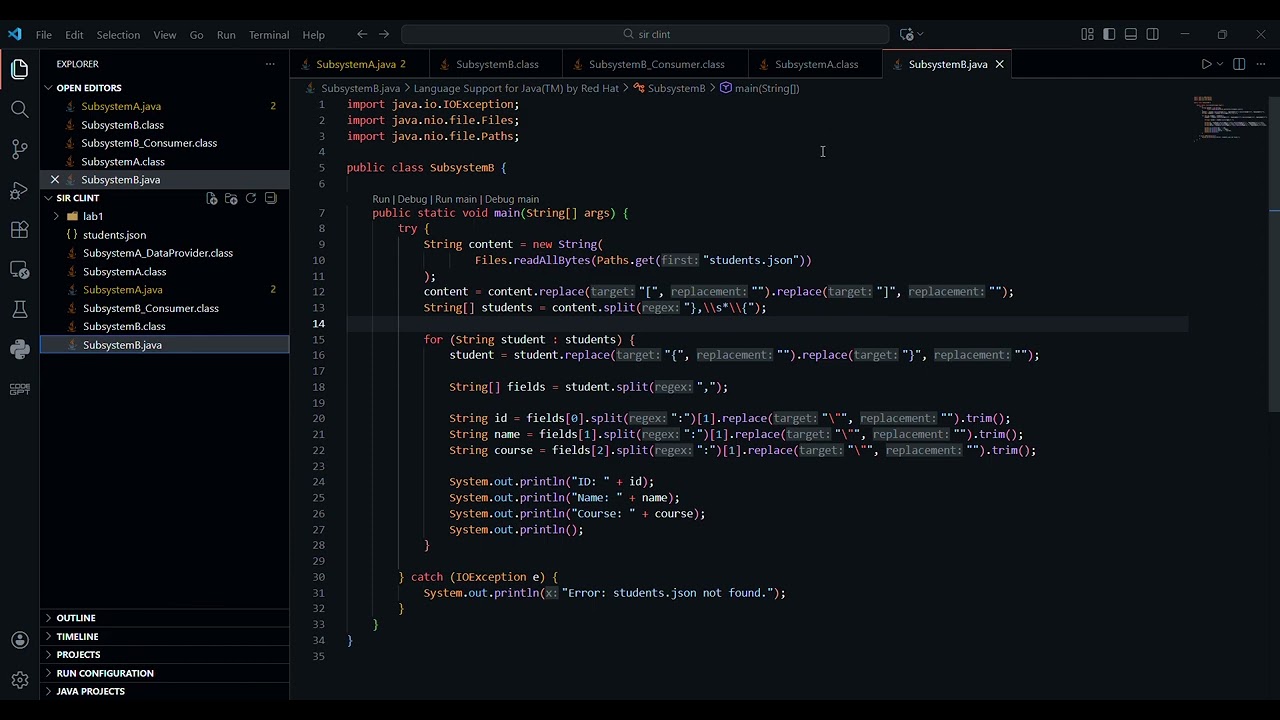Screen dimensions: 1280x720
Task: Click Debug CodeLens above main method
Action: tap(412, 199)
